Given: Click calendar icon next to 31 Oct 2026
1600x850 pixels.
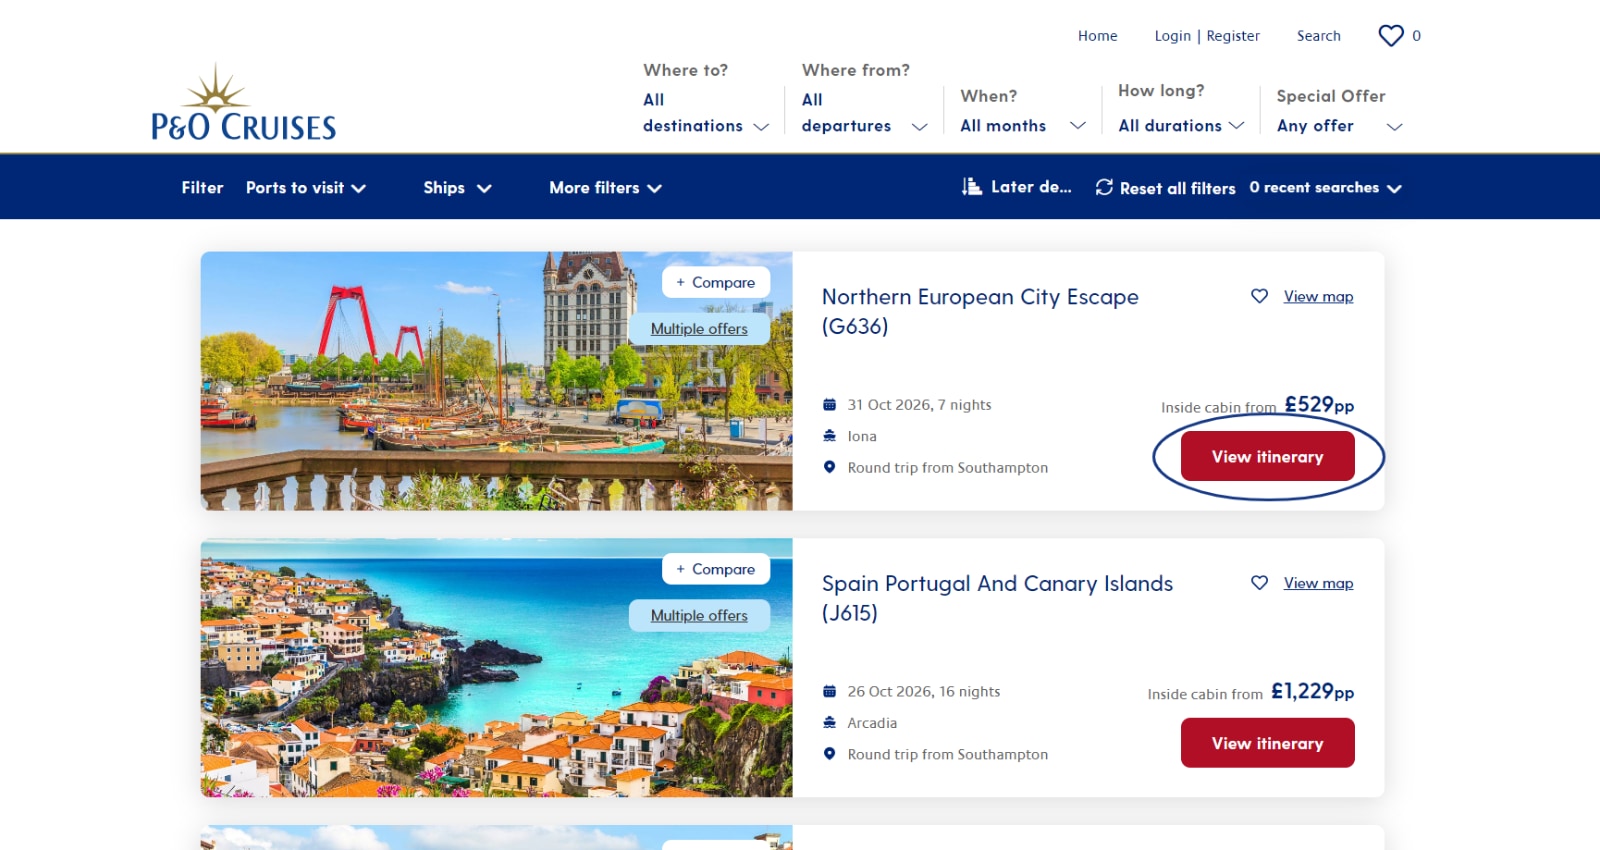Looking at the screenshot, I should pyautogui.click(x=829, y=405).
